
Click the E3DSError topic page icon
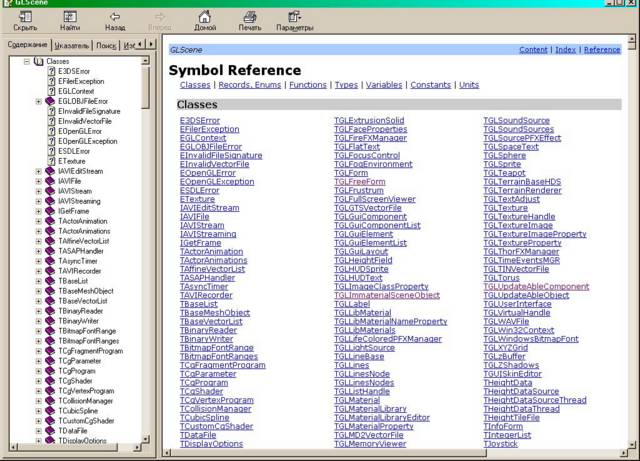[51, 71]
